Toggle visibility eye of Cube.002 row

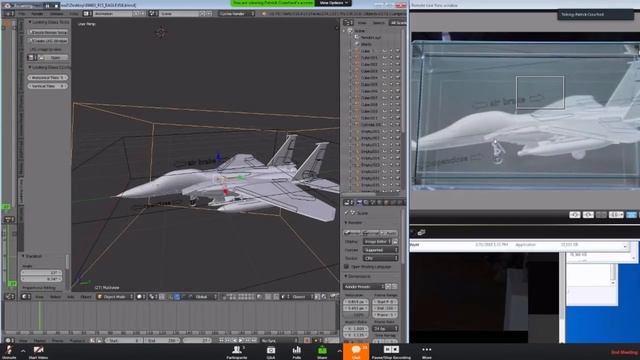[384, 64]
